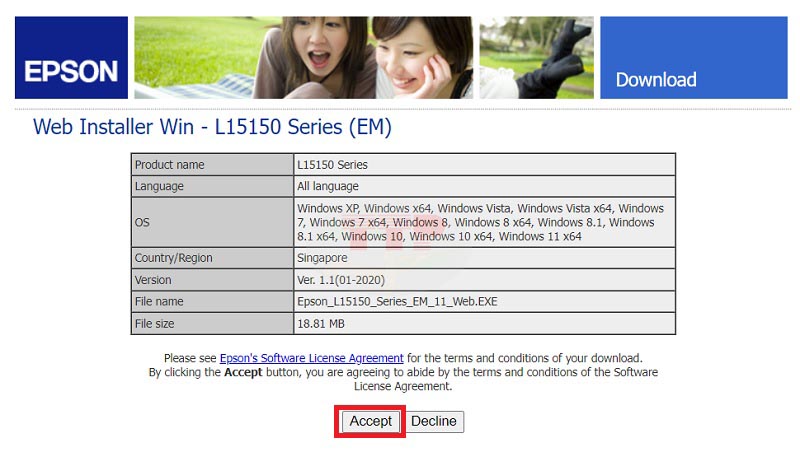Viewport: 800px width, 452px height.
Task: Click the banner photo of black boots
Action: pyautogui.click(x=537, y=58)
